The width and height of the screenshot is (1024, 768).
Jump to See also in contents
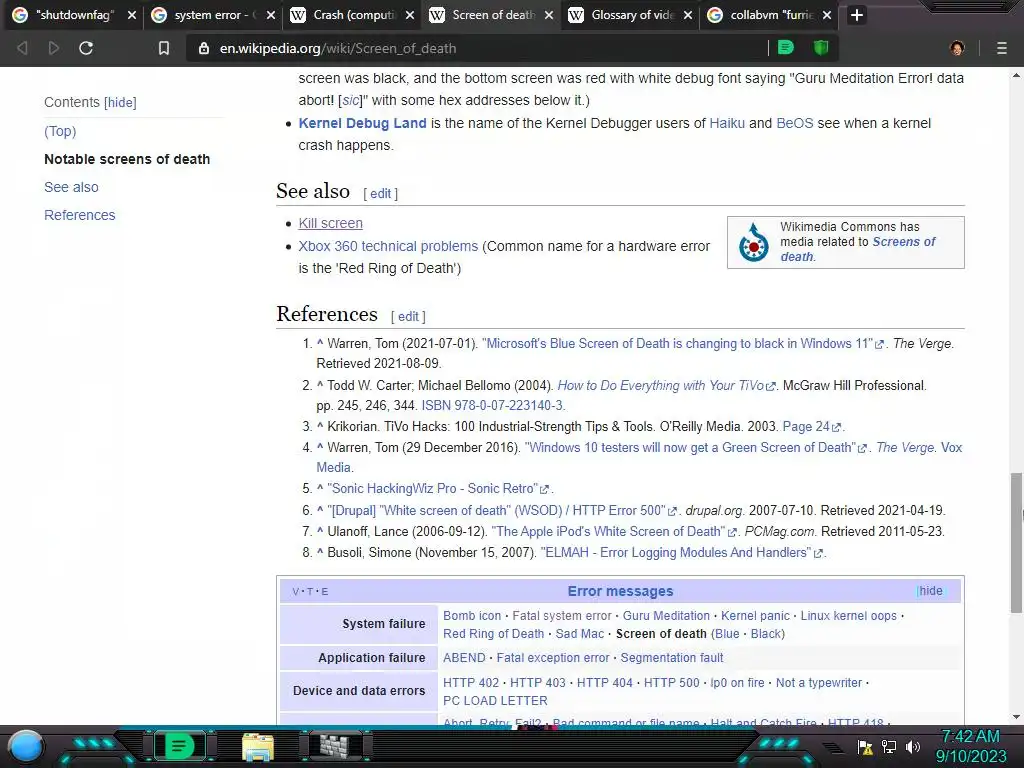pyautogui.click(x=71, y=187)
